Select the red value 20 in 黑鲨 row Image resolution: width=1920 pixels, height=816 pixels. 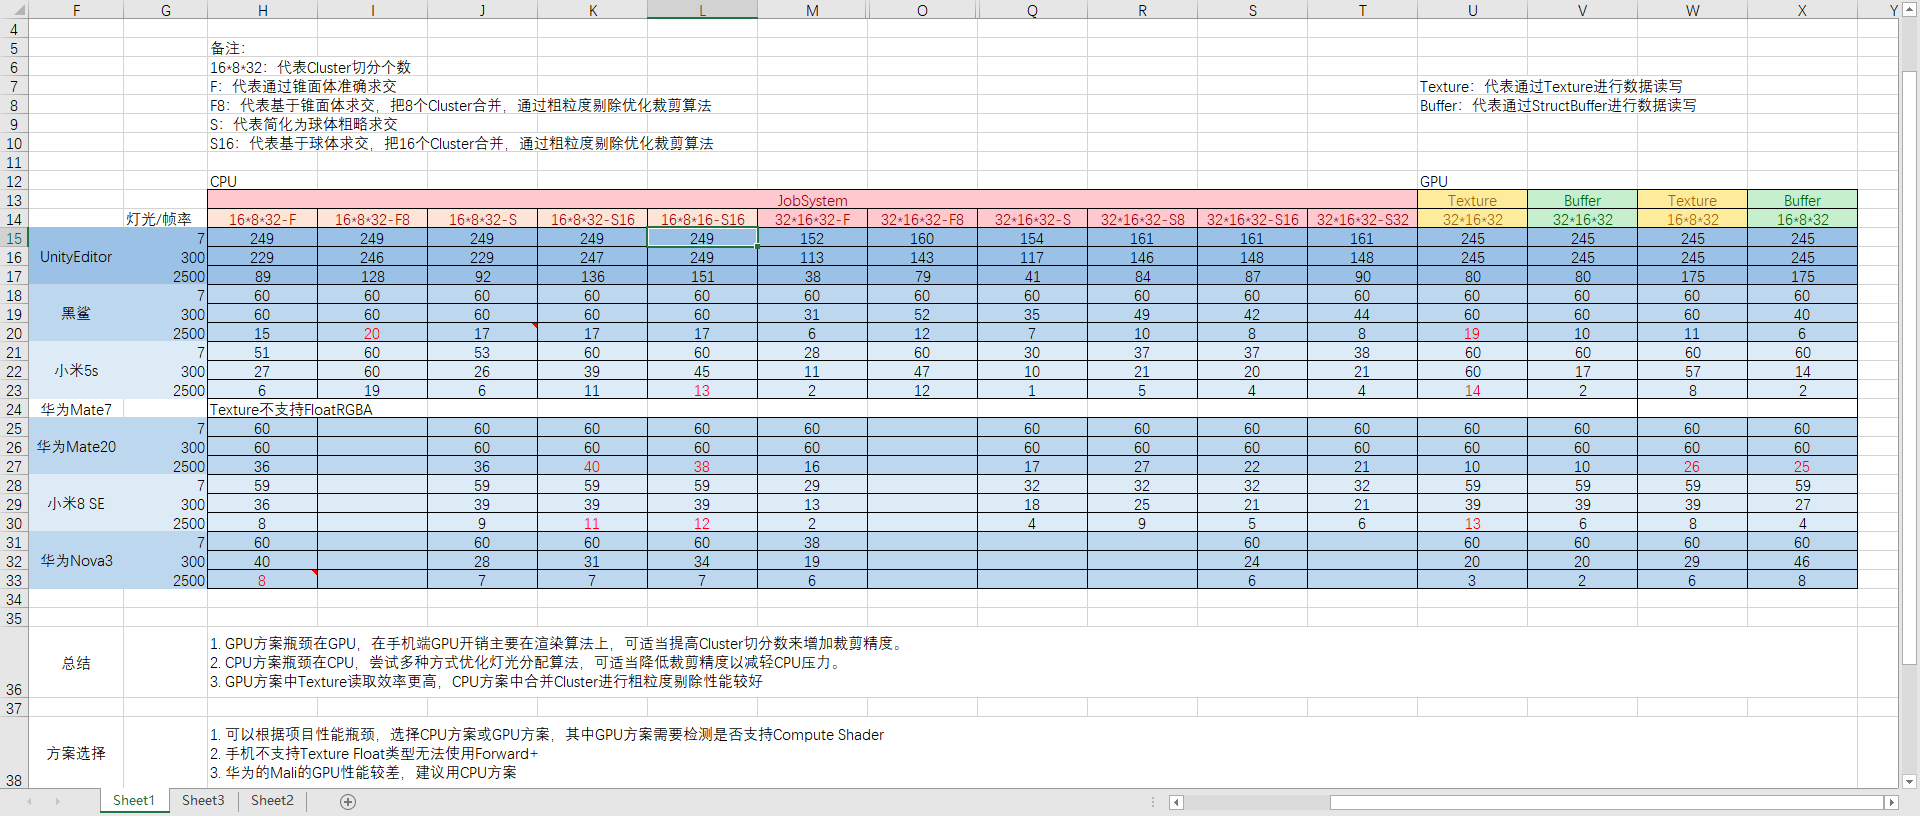coord(372,333)
